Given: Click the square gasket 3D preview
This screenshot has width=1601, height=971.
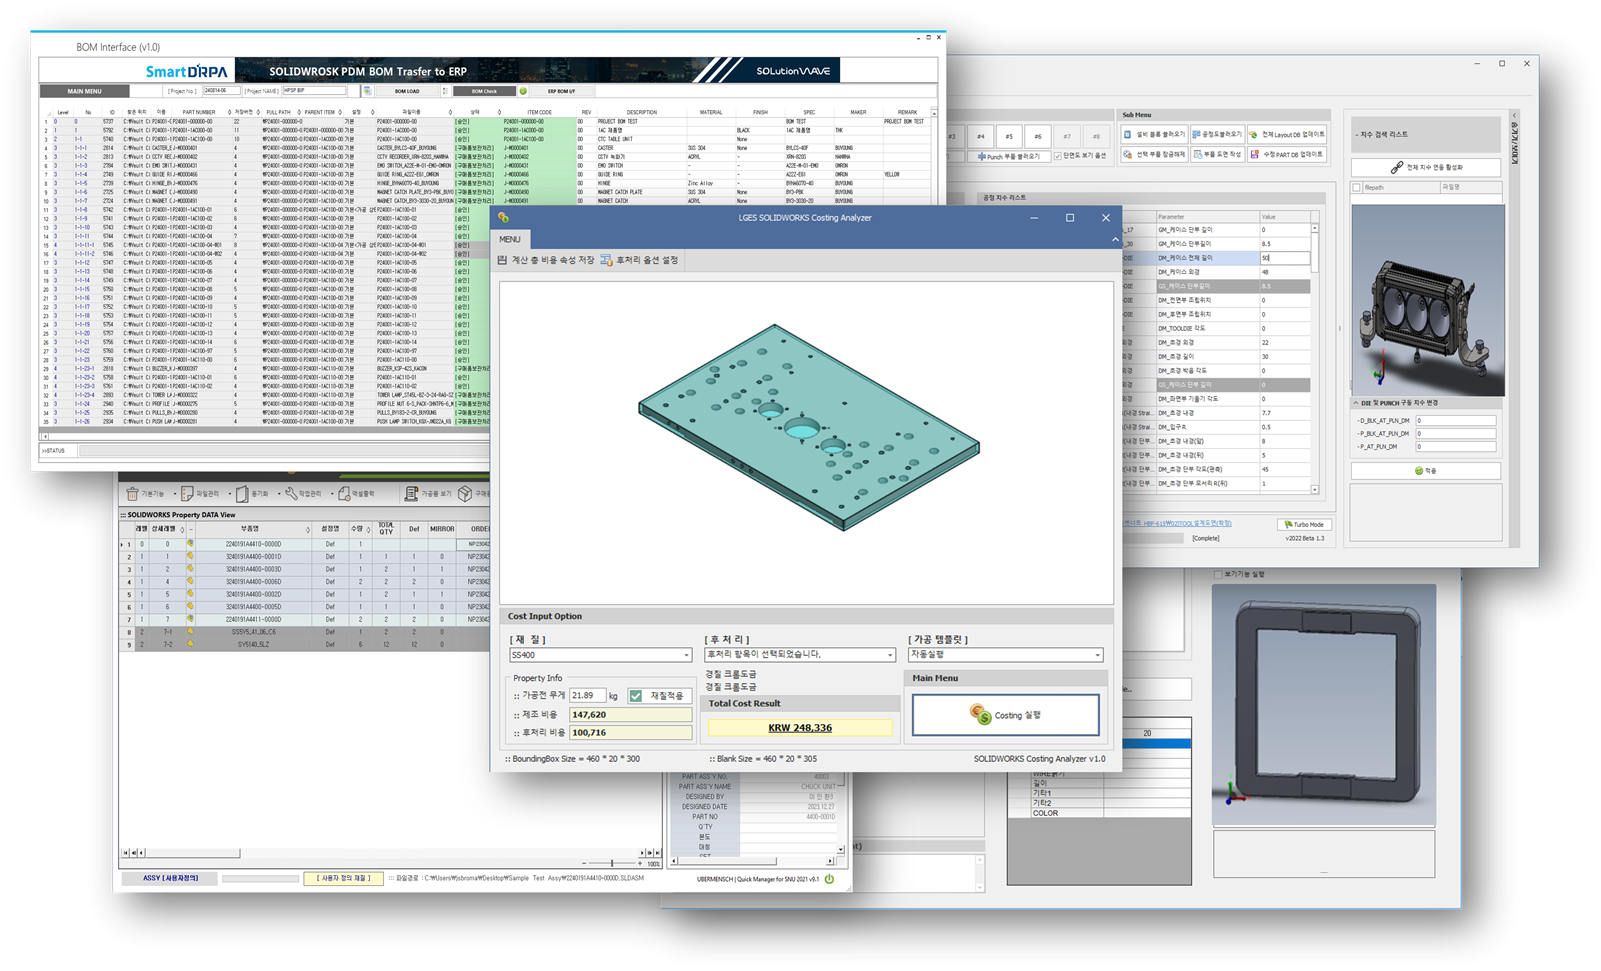Looking at the screenshot, I should click(x=1324, y=705).
